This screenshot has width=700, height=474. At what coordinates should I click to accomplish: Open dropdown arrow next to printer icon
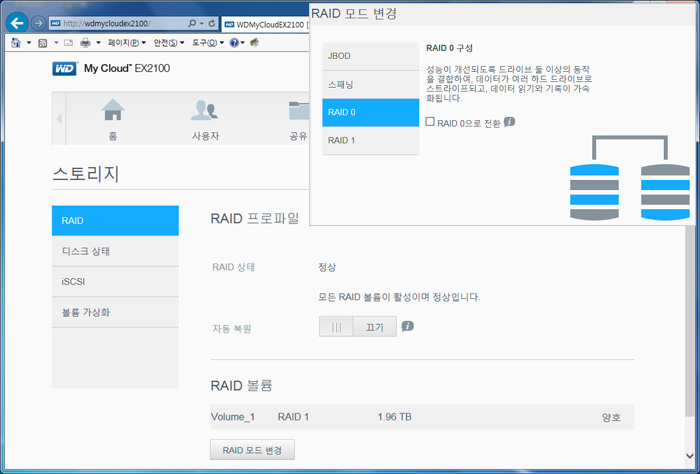[x=98, y=43]
